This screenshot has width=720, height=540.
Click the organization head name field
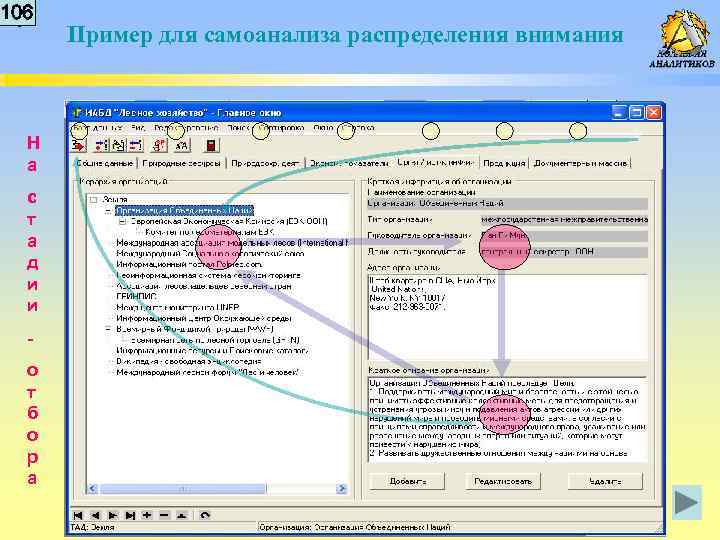coord(564,236)
